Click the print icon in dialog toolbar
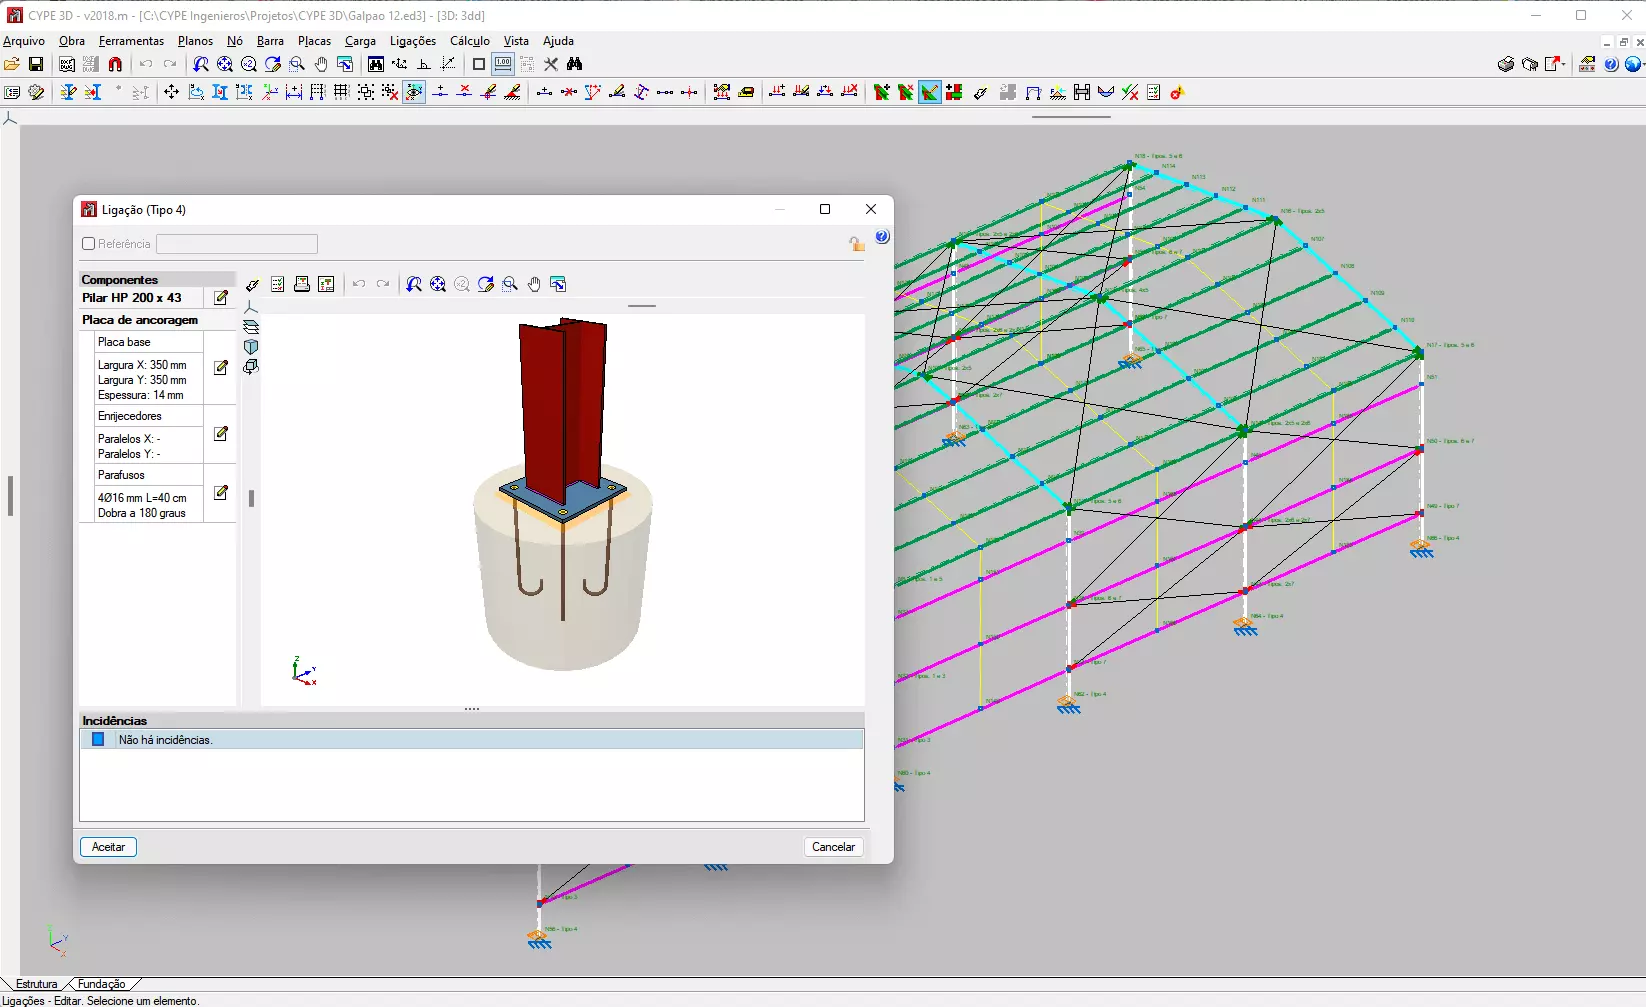 [302, 285]
